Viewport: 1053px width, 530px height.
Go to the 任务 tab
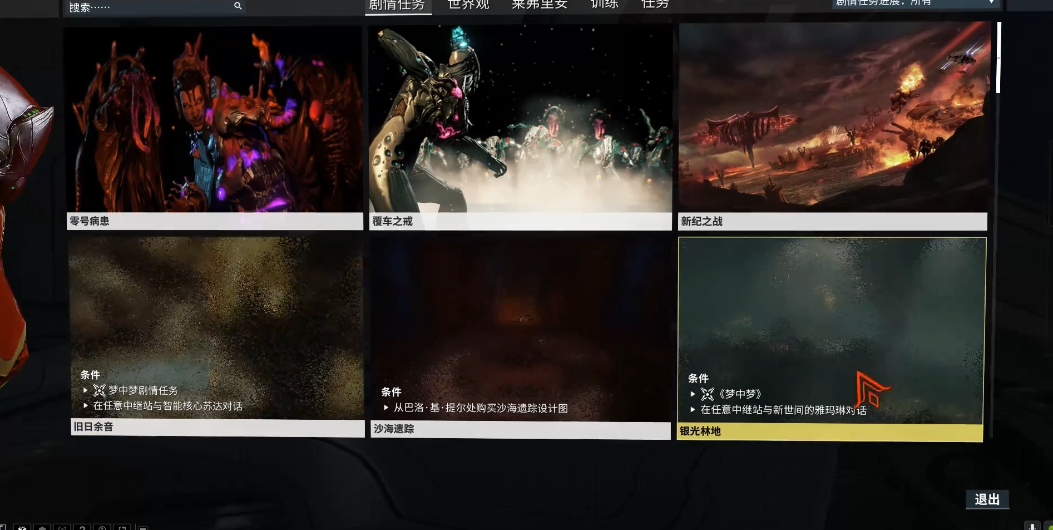tap(655, 5)
